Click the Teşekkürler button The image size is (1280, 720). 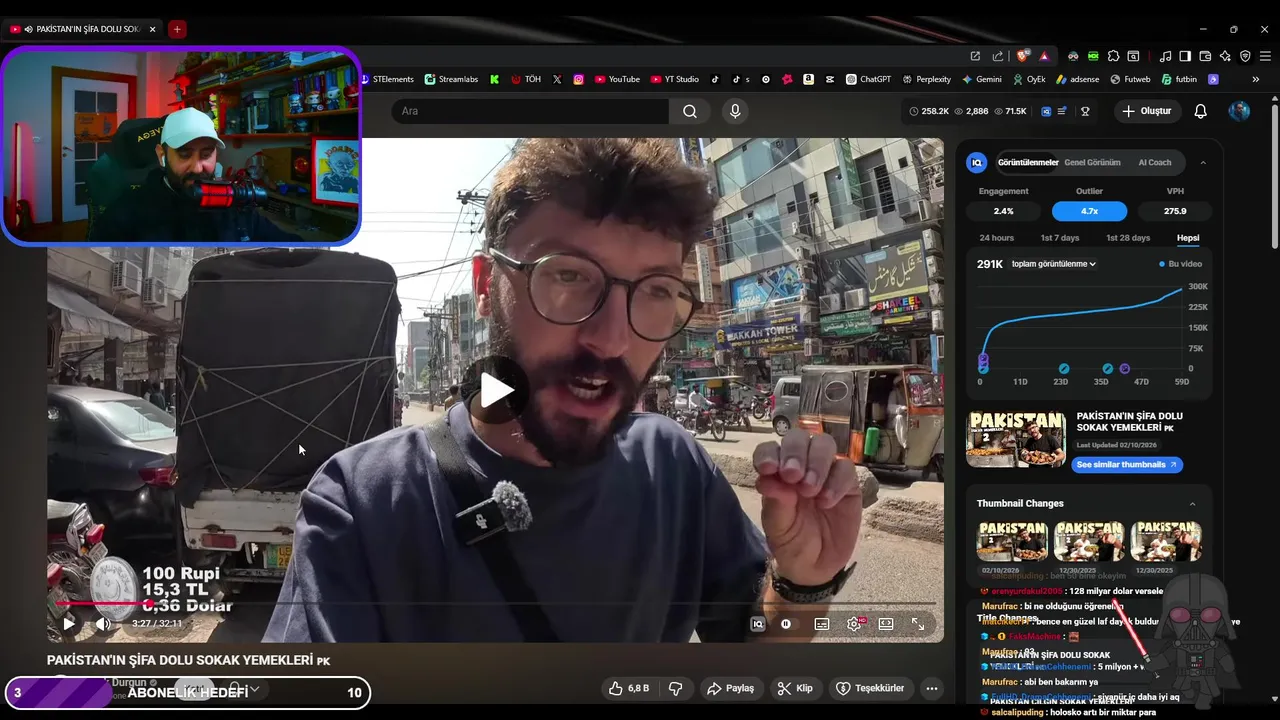[x=870, y=688]
